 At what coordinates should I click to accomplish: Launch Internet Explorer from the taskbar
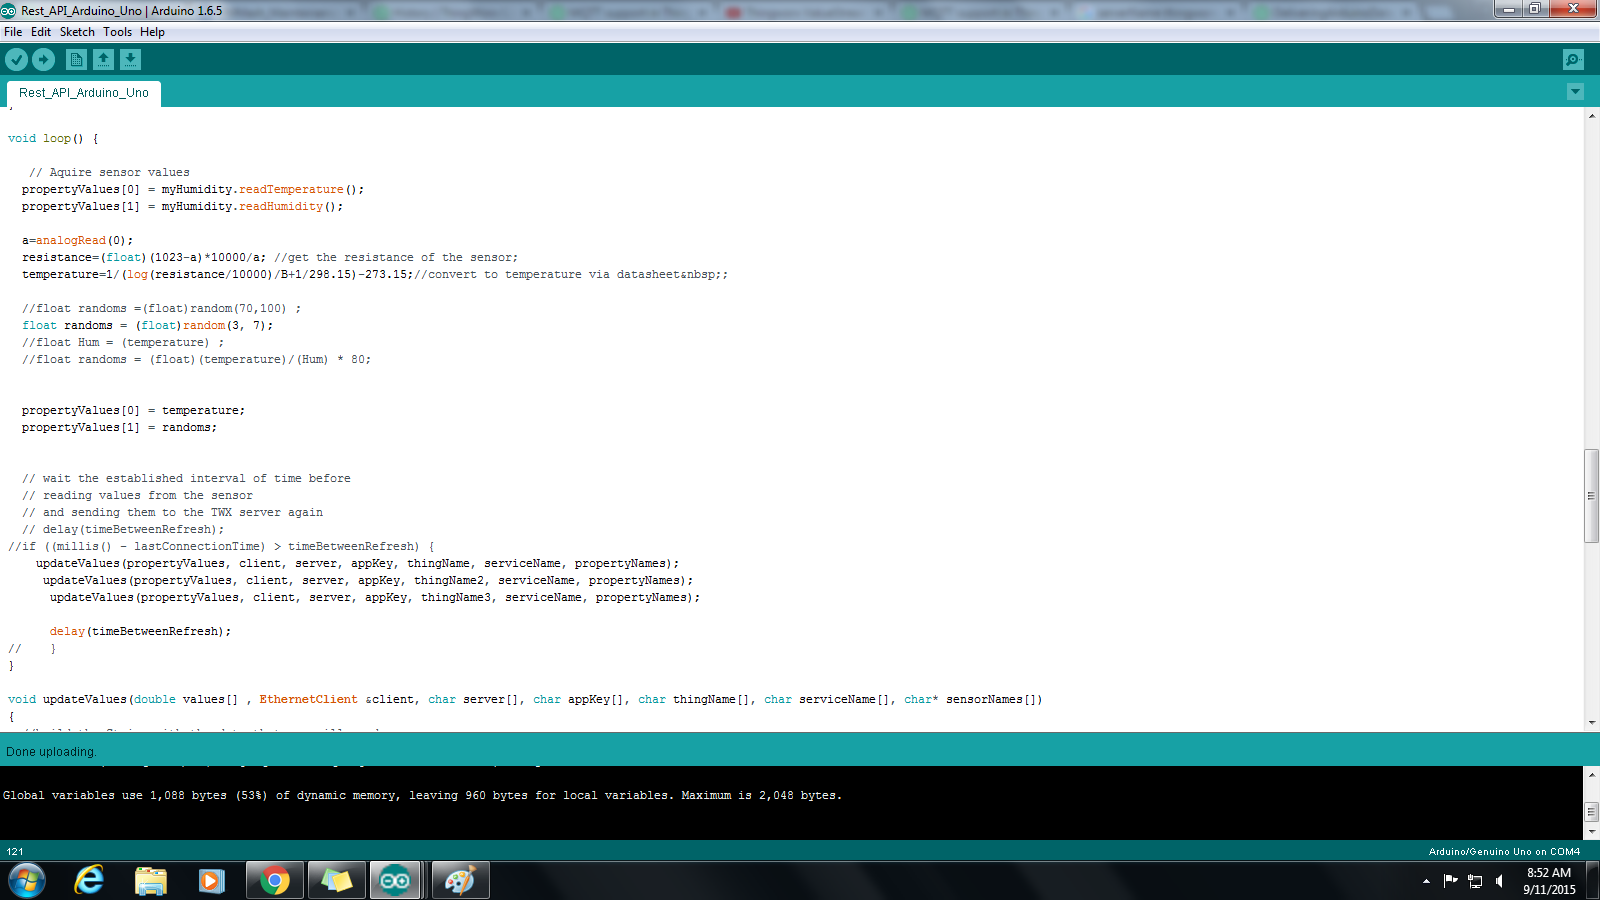click(90, 881)
